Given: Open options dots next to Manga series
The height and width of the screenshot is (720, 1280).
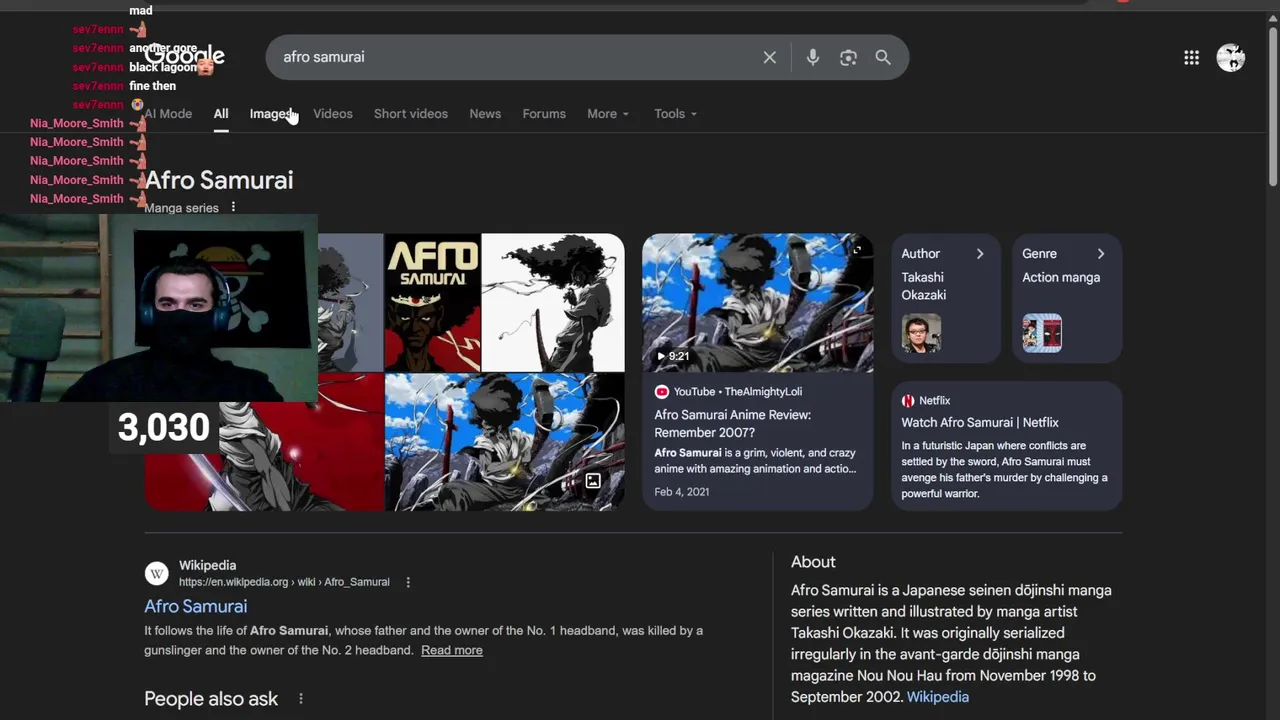Looking at the screenshot, I should tap(233, 208).
